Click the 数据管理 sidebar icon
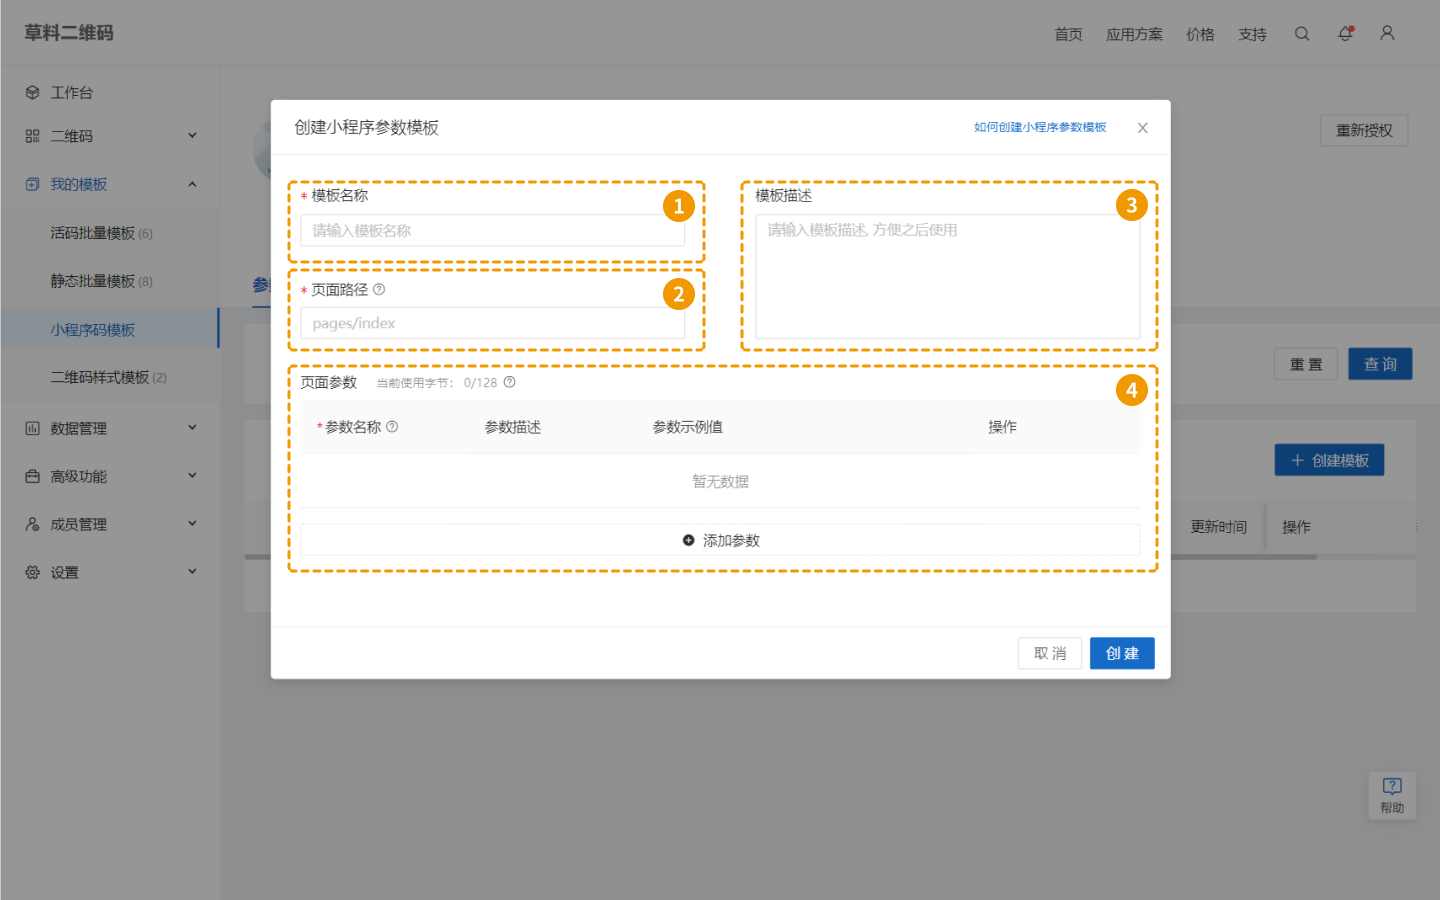The height and width of the screenshot is (900, 1440). [31, 427]
